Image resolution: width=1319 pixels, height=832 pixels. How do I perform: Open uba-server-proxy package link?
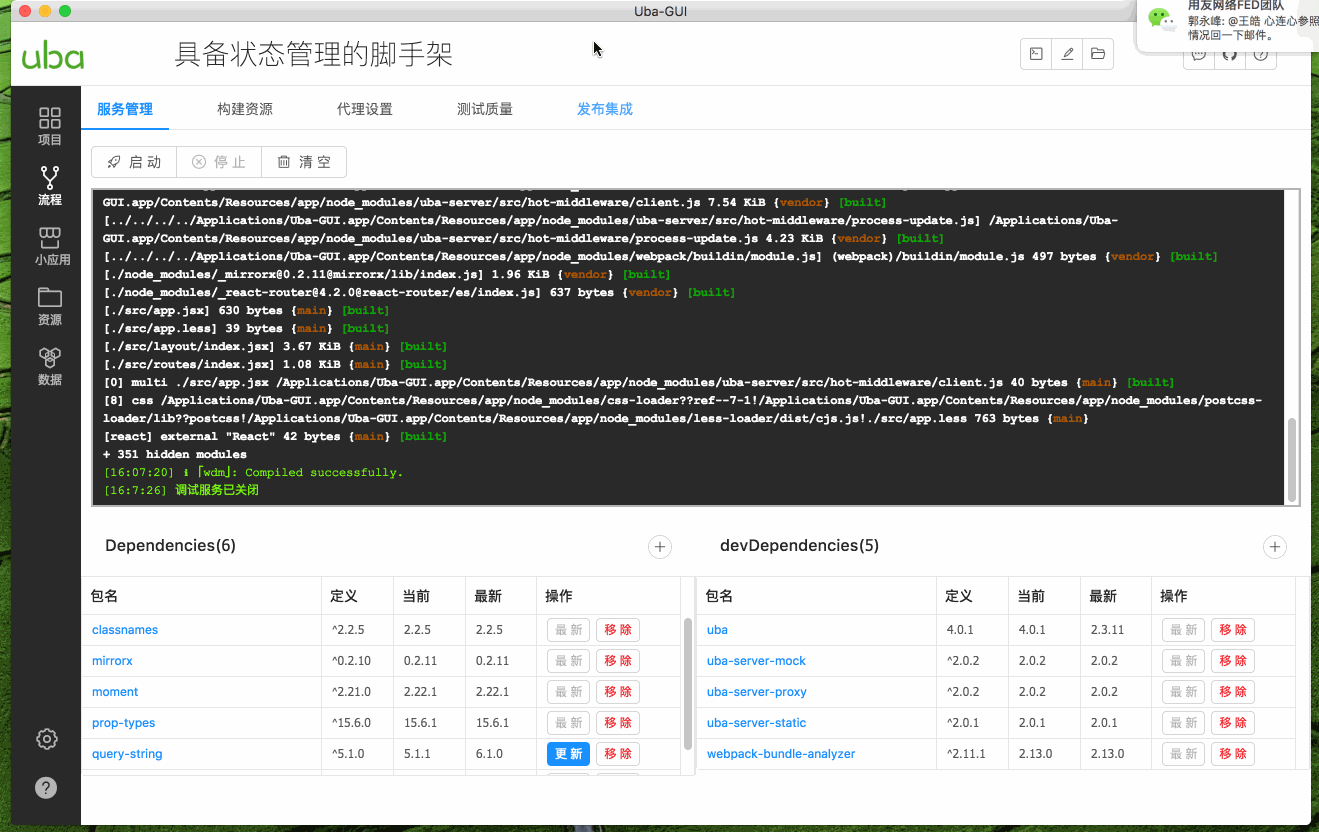(757, 692)
